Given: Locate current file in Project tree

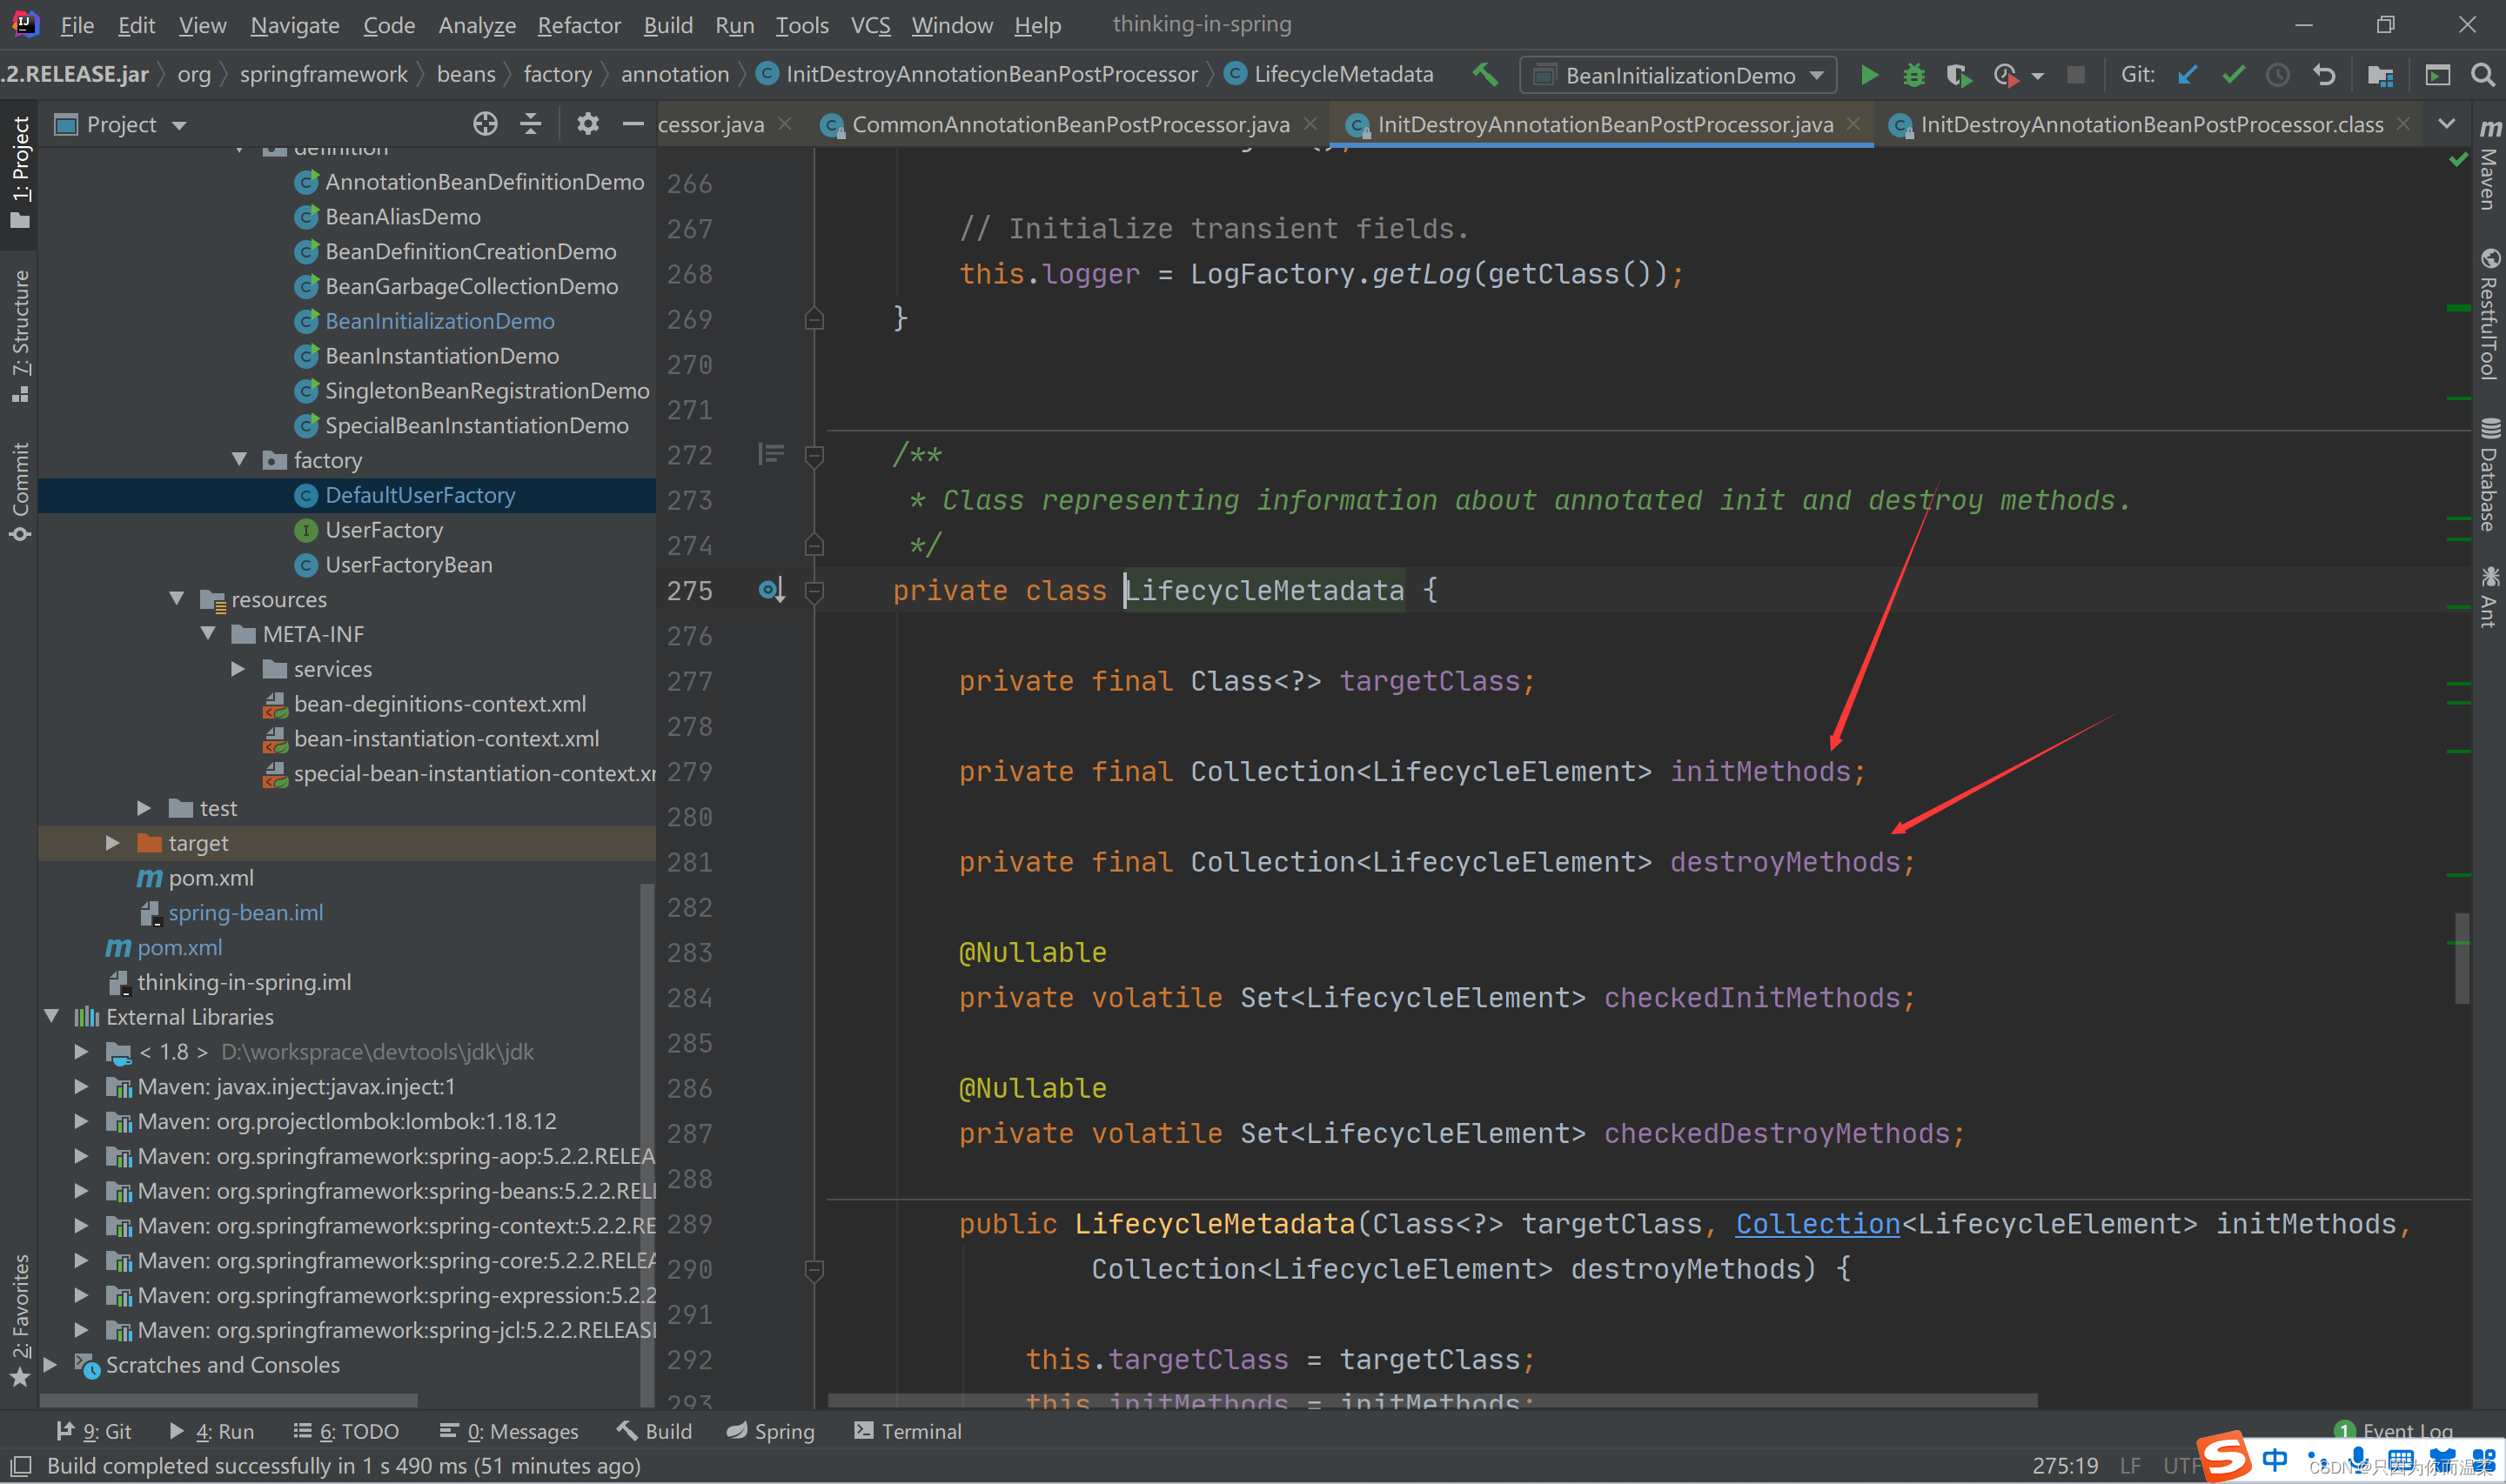Looking at the screenshot, I should (485, 124).
